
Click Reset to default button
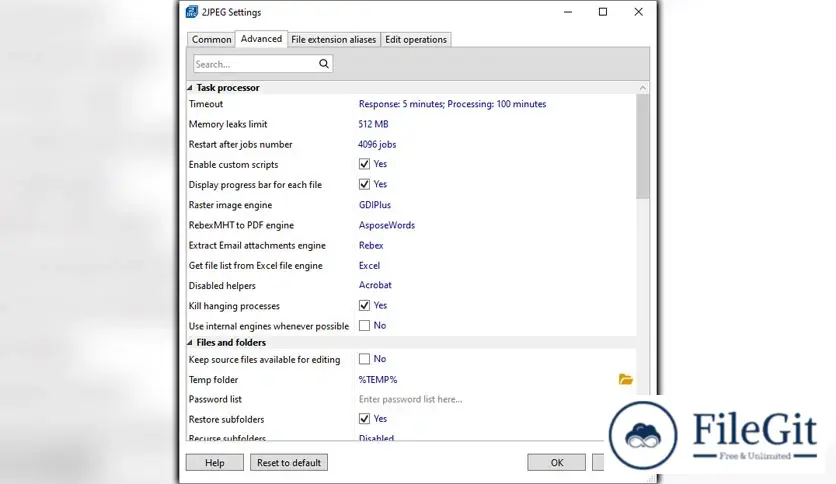coord(289,463)
